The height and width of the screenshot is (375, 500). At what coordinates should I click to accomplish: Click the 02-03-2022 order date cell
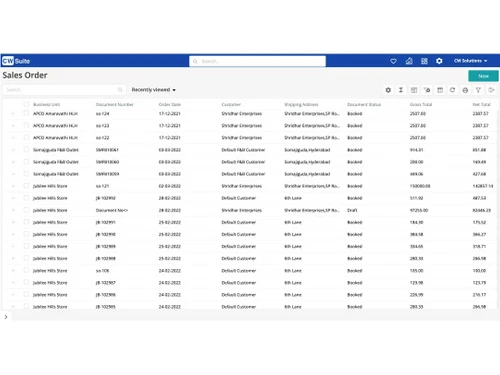tap(170, 186)
